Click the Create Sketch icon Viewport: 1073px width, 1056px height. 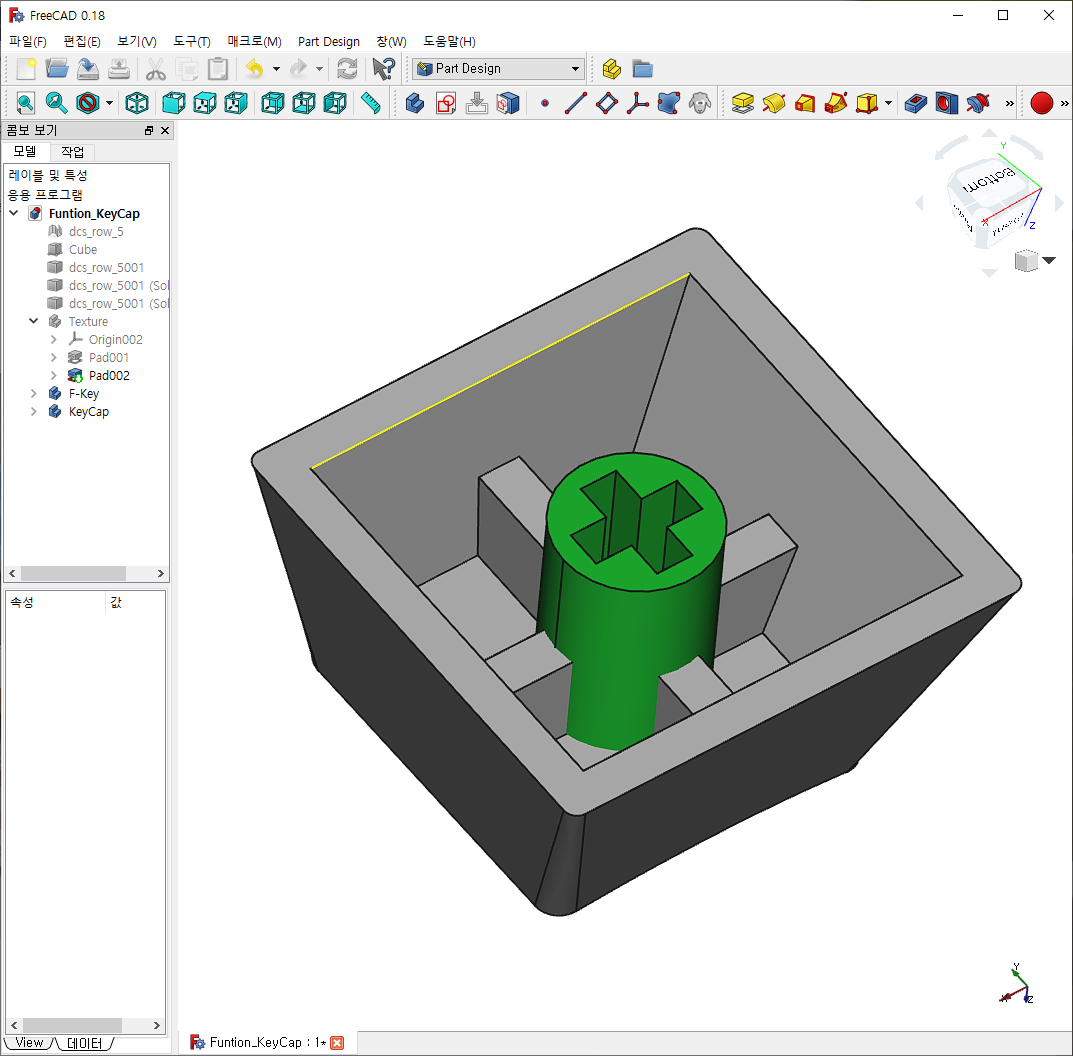445,103
